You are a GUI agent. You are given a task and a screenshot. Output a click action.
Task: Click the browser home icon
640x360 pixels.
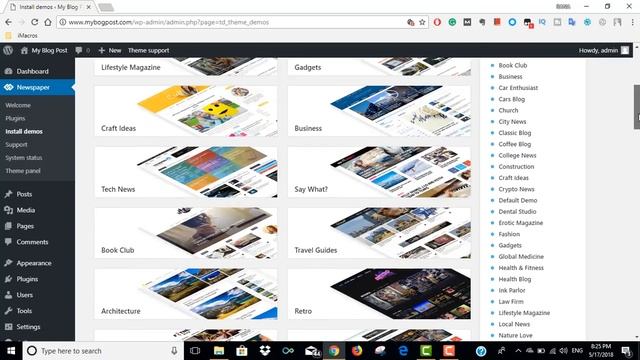[x=48, y=22]
